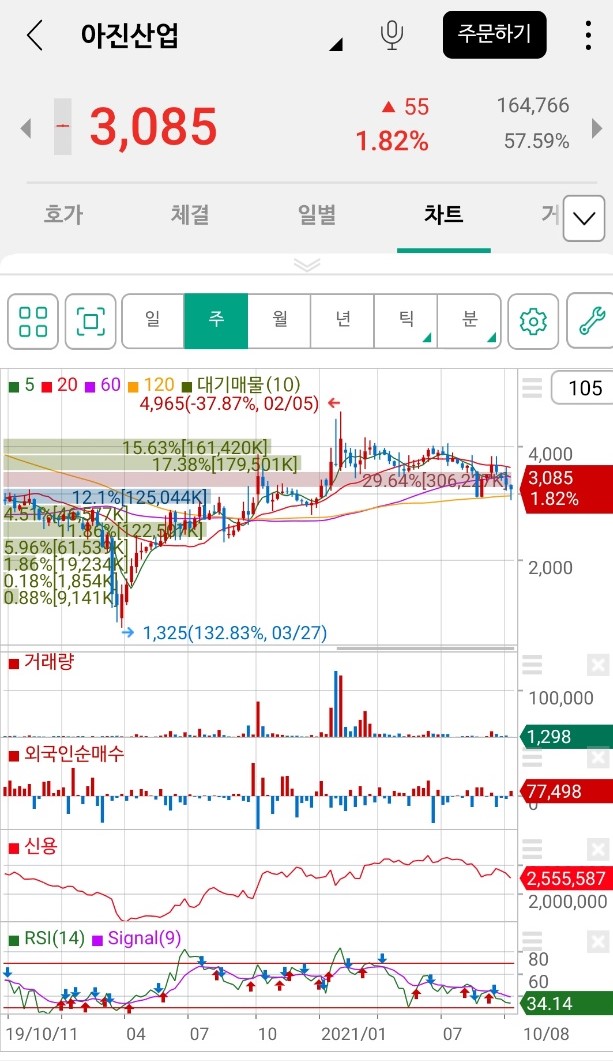Switch to the 체결 tab
Screen dimensions: 613x1061
[190, 215]
